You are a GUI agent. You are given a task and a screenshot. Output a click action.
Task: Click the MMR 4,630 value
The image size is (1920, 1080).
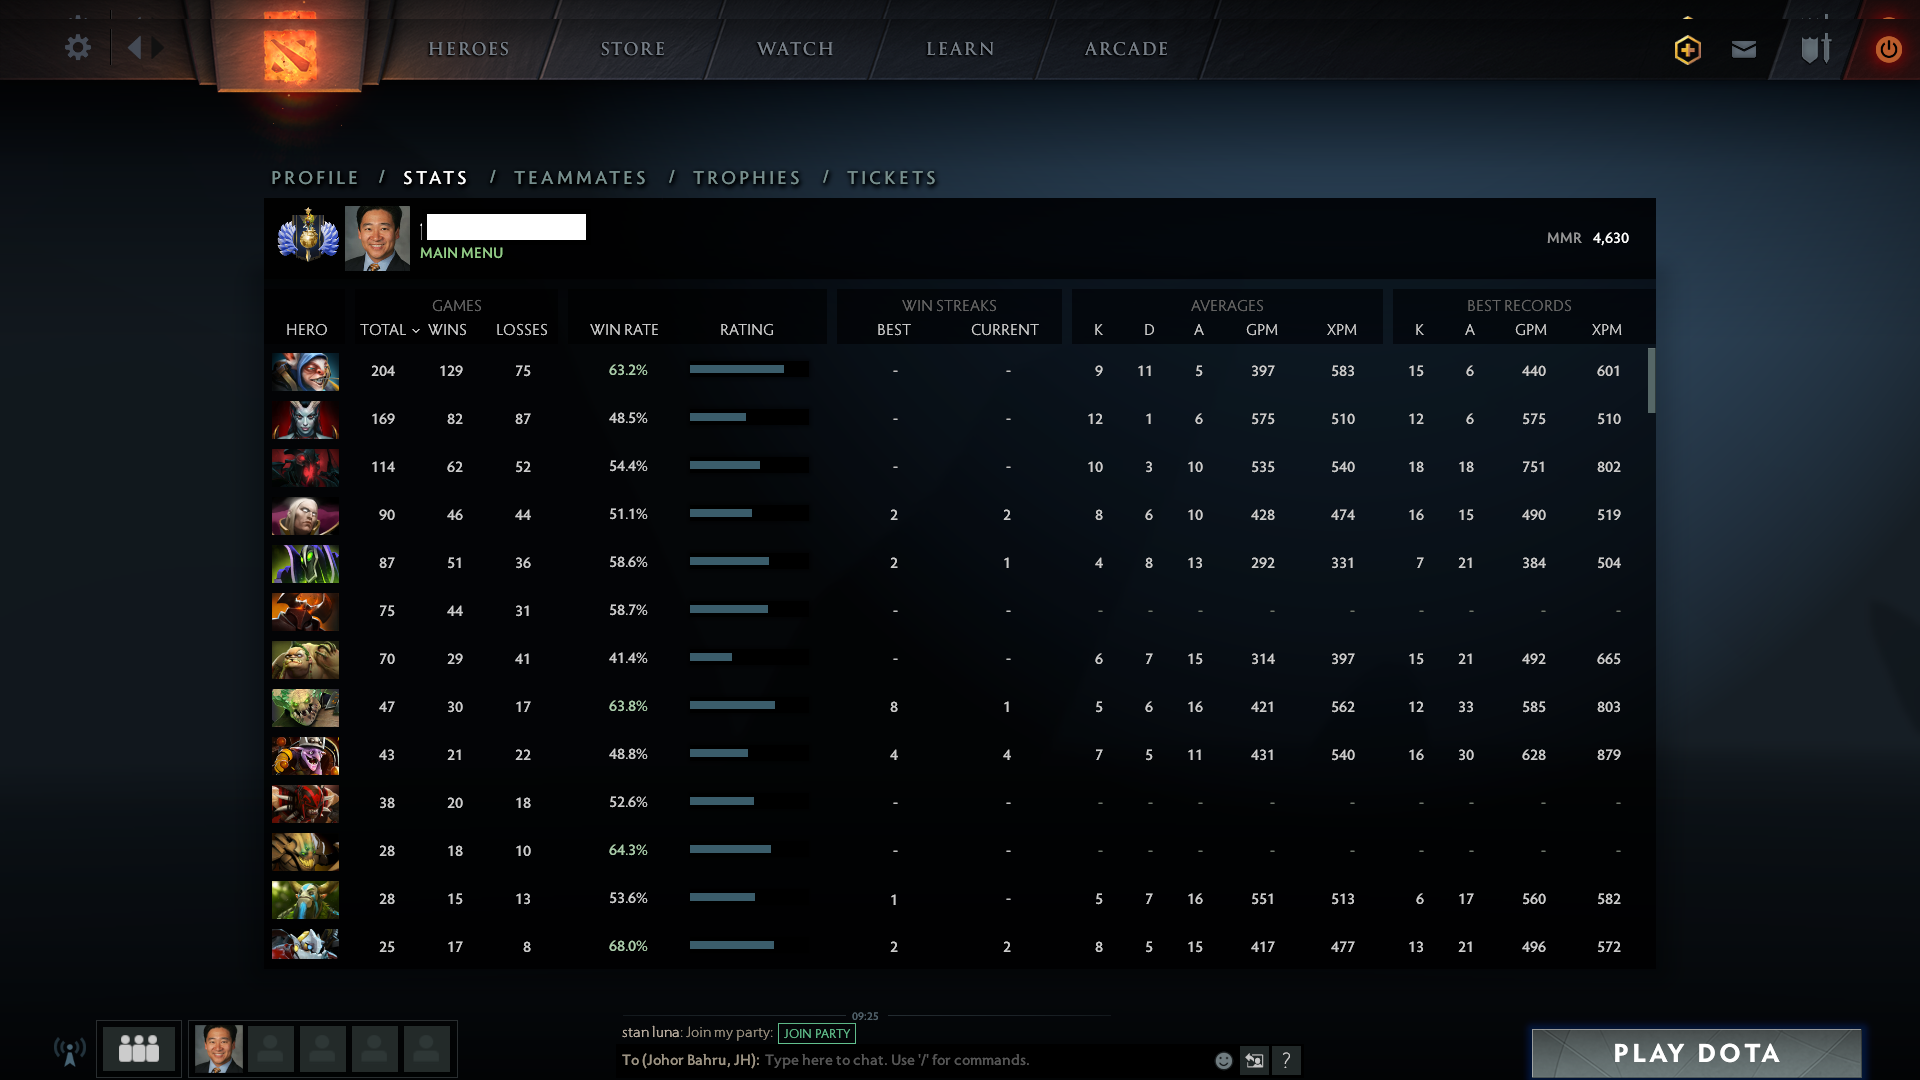[x=1611, y=238]
